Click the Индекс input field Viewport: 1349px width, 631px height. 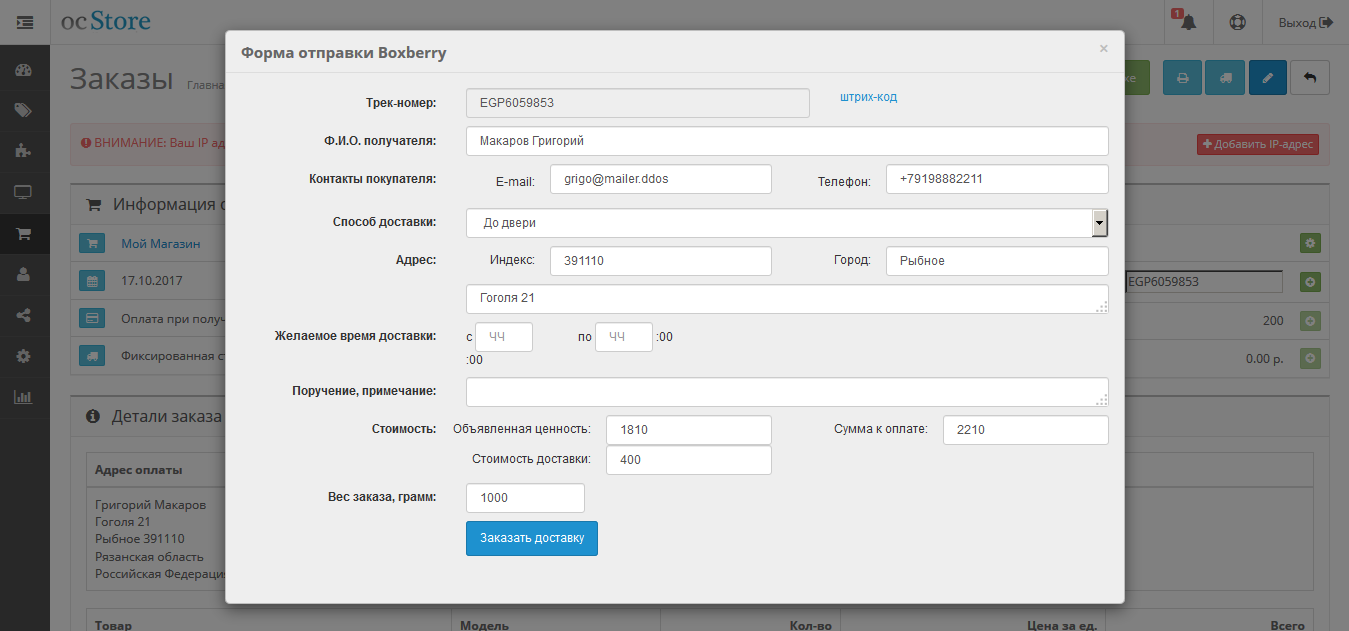[661, 261]
